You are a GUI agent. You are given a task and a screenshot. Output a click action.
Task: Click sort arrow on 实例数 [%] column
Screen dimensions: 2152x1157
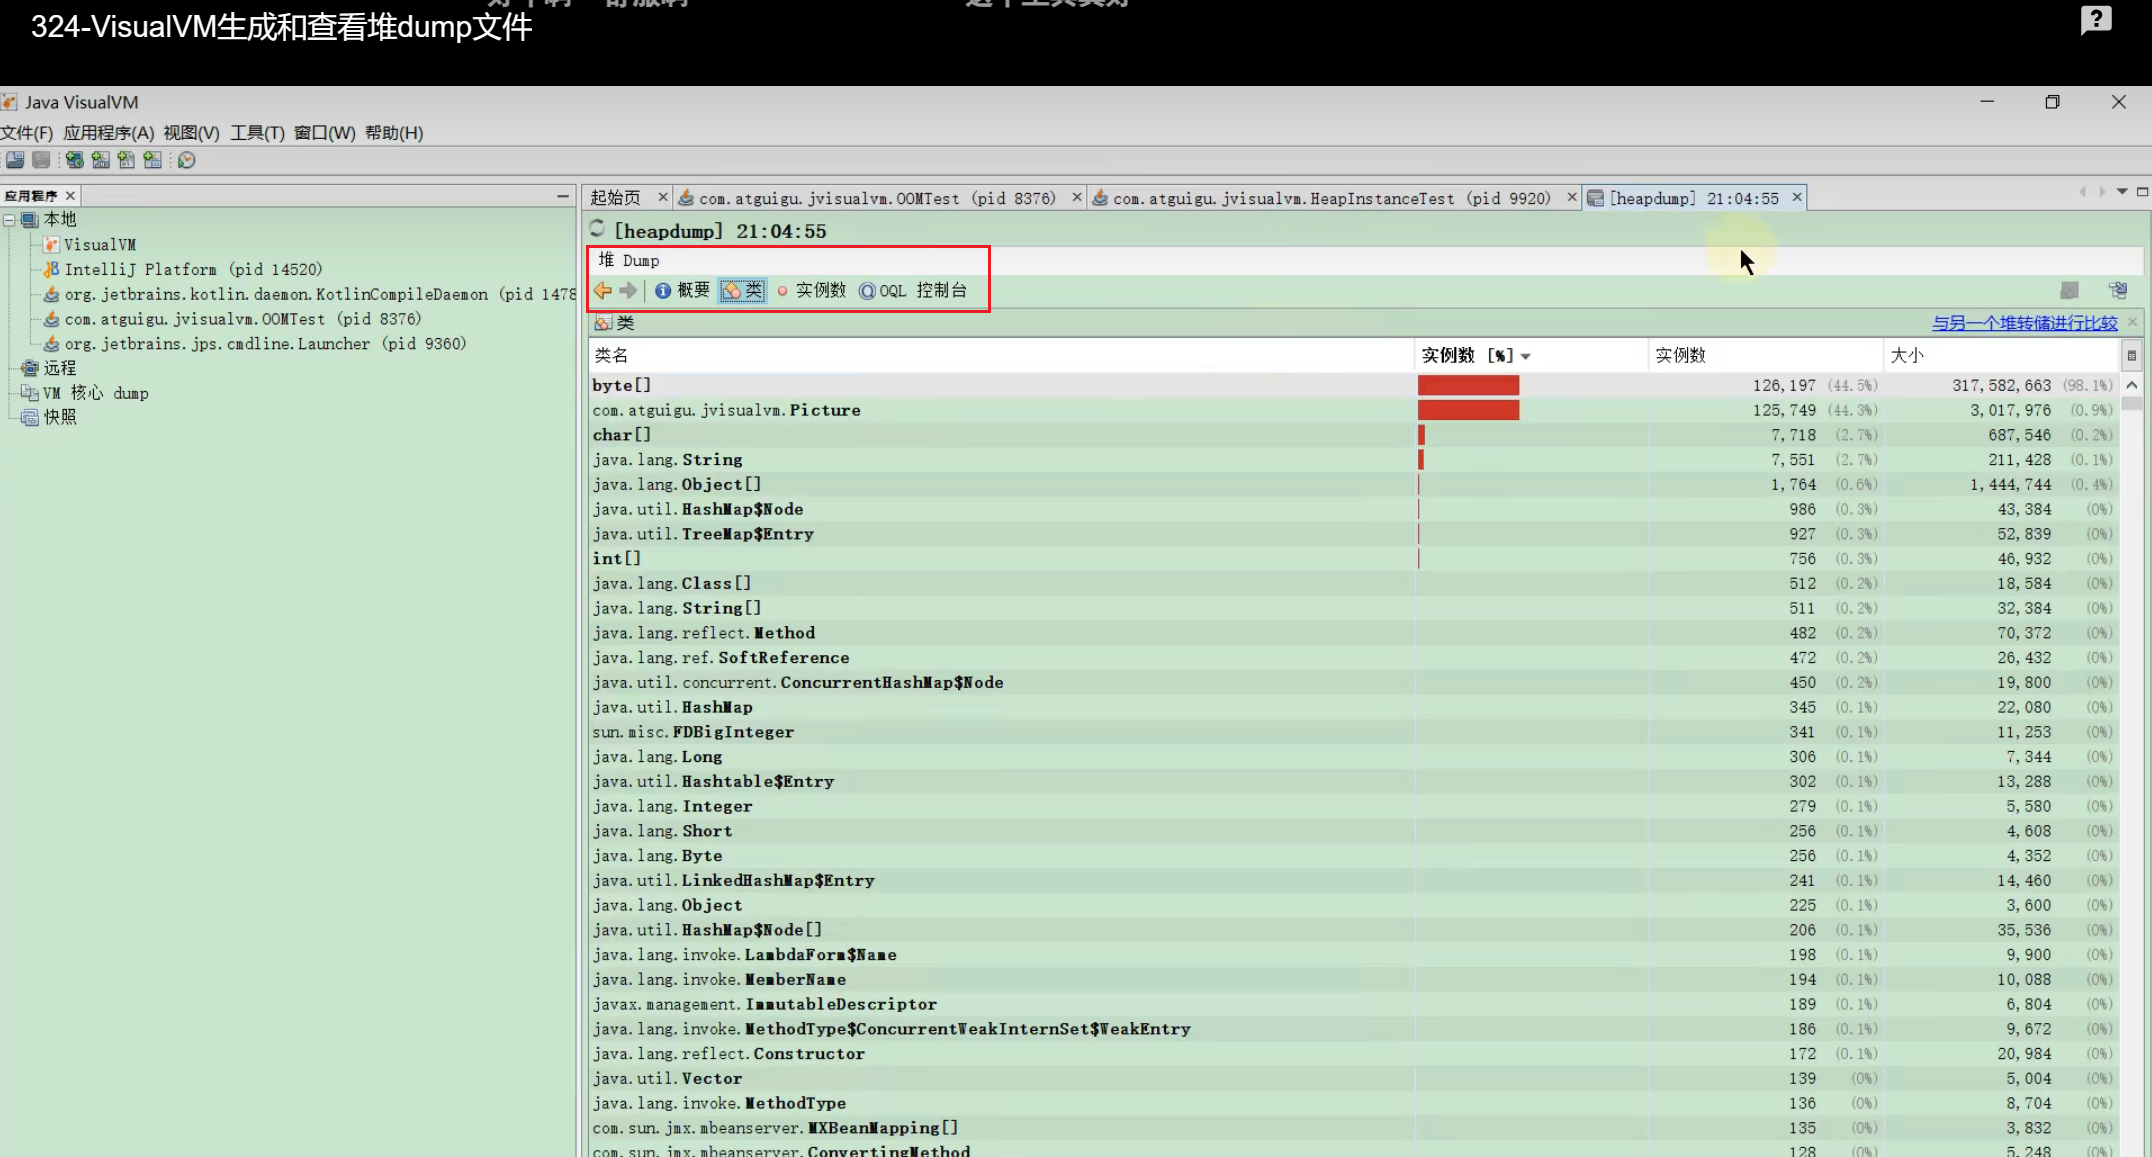pyautogui.click(x=1525, y=356)
